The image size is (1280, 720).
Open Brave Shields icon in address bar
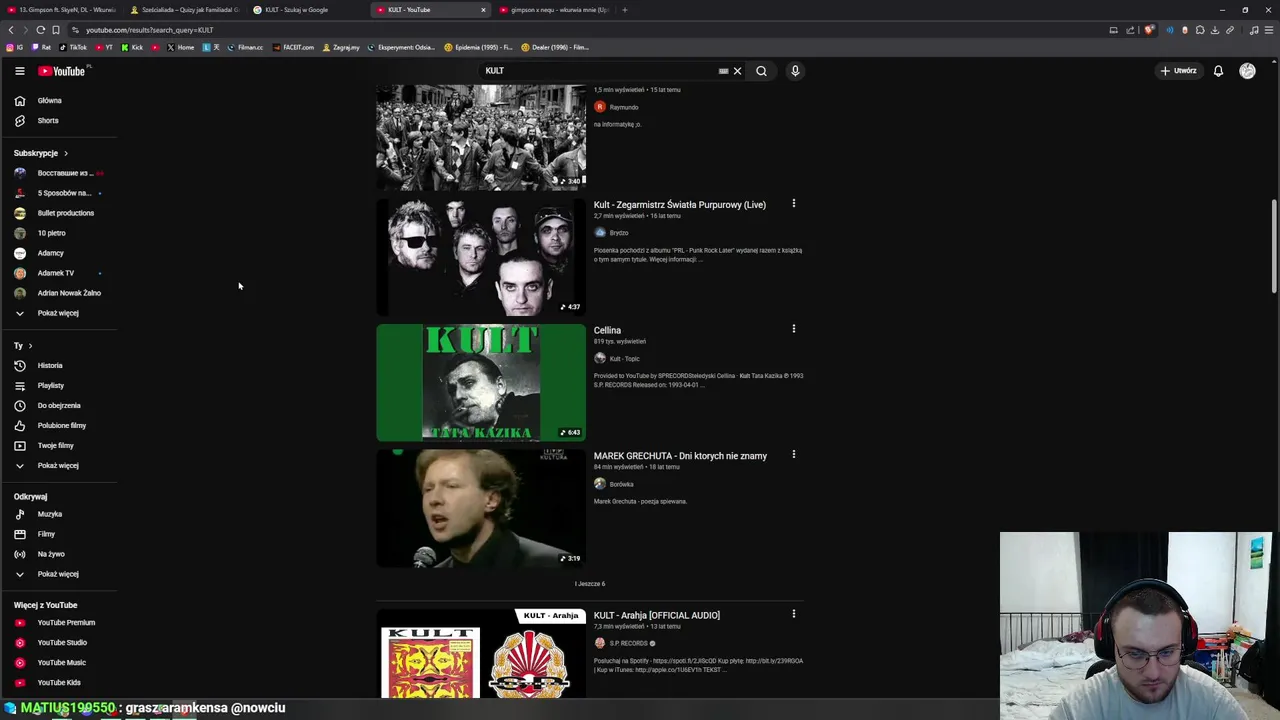(x=1148, y=30)
